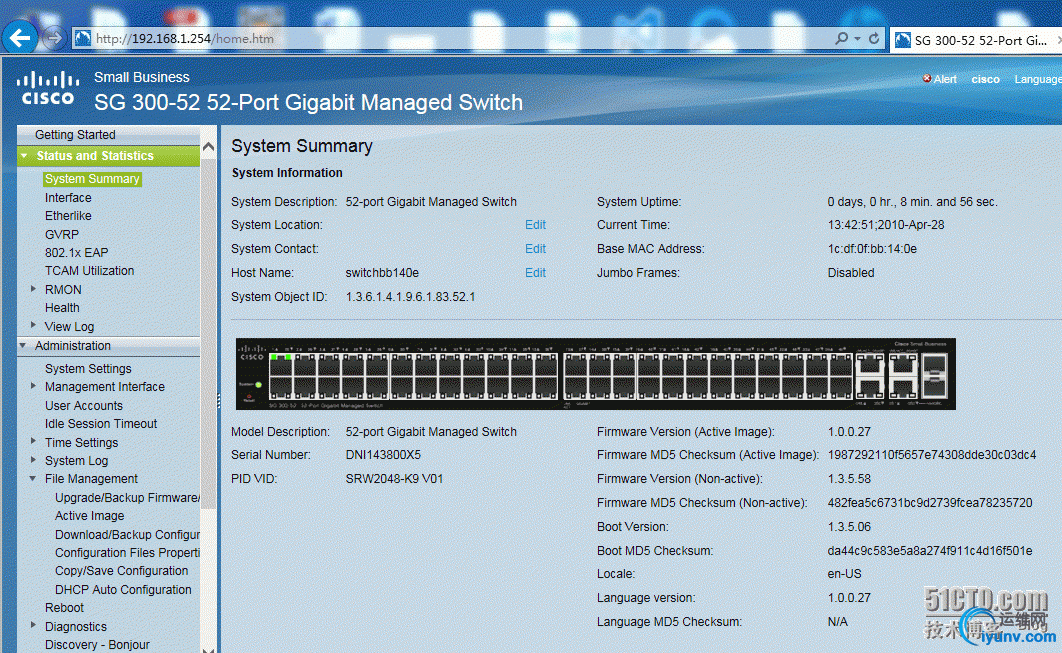Collapse the Status and Statistics section
This screenshot has height=653, width=1062.
point(23,156)
